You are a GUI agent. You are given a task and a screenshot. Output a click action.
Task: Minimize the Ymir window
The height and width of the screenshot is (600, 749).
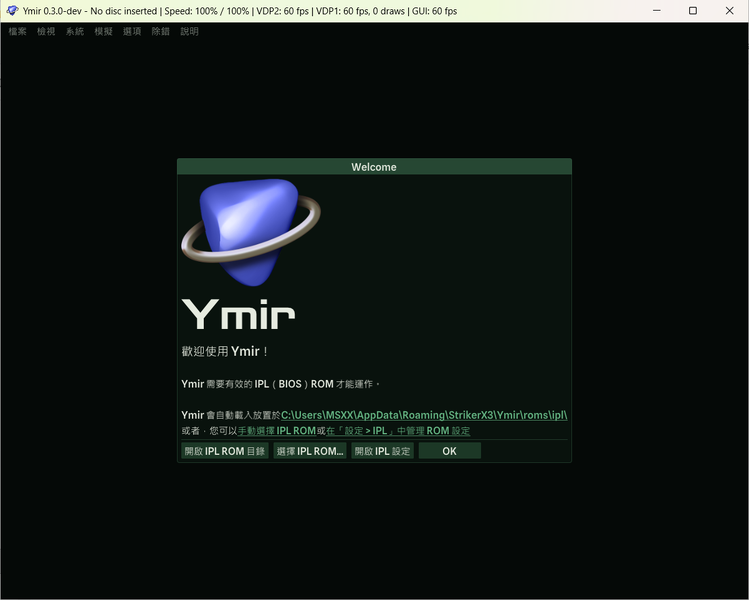click(x=657, y=11)
